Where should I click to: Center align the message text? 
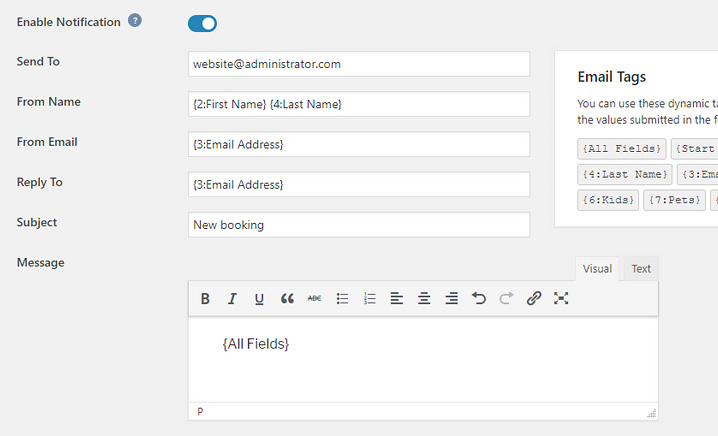pos(424,298)
